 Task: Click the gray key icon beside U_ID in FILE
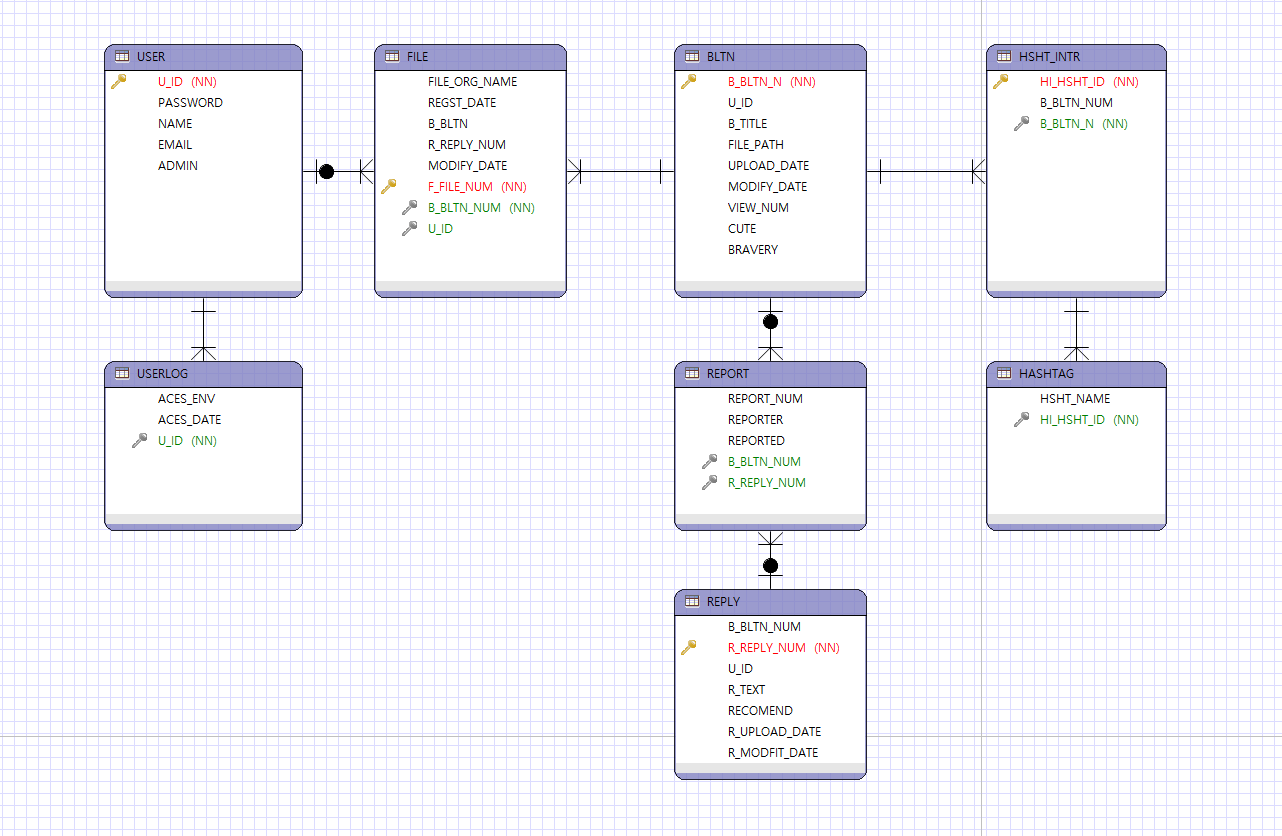coord(409,228)
